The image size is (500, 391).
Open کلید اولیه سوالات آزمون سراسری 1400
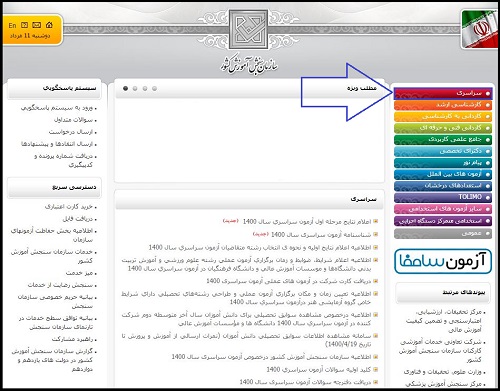point(319,369)
